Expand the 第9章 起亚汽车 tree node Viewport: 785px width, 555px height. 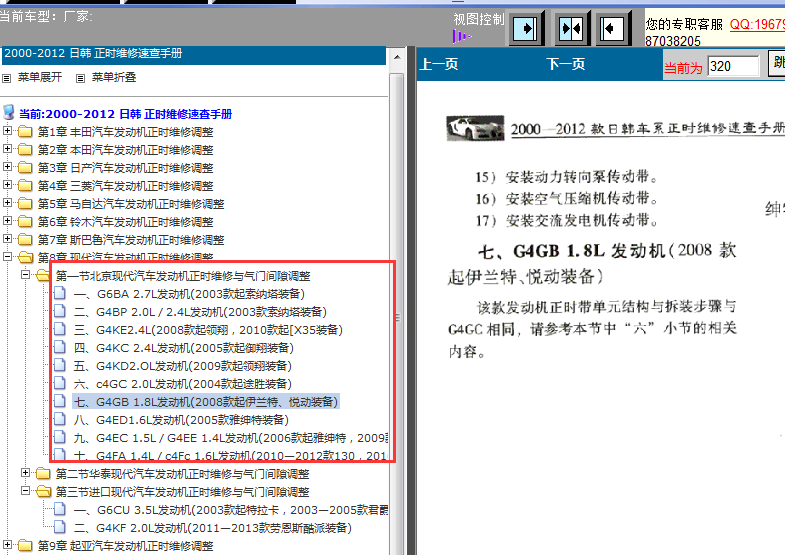coord(7,544)
